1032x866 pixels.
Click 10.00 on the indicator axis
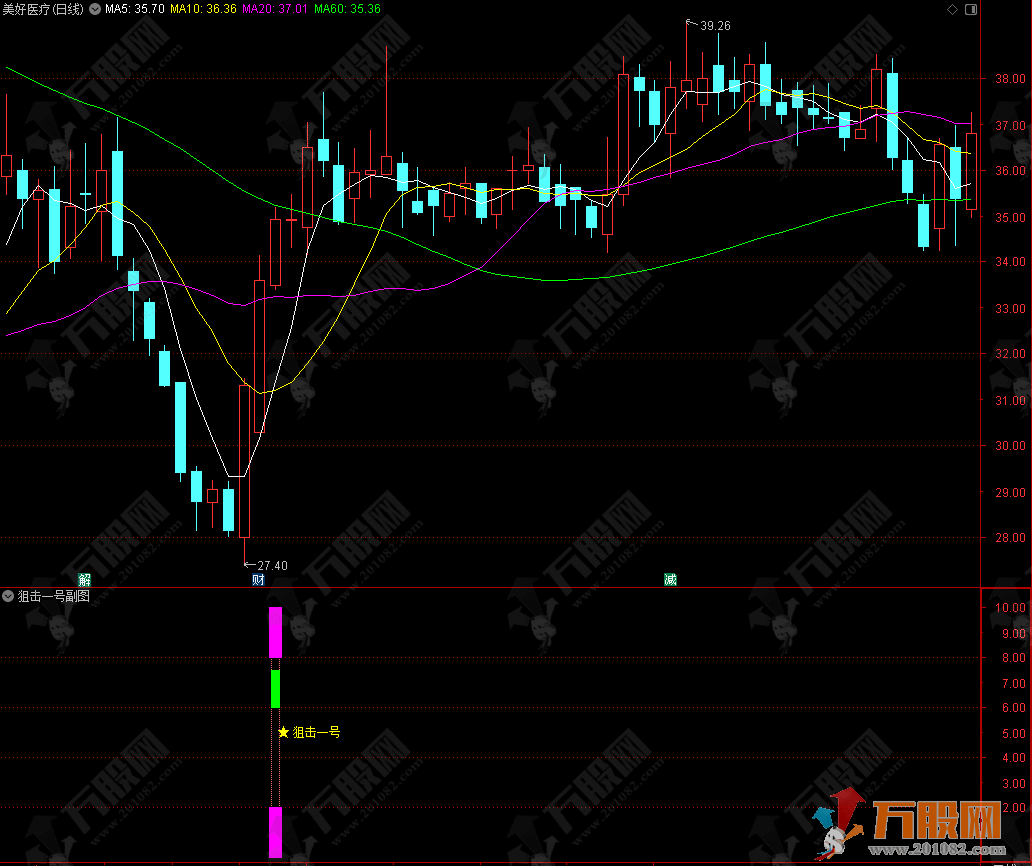(x=1010, y=608)
